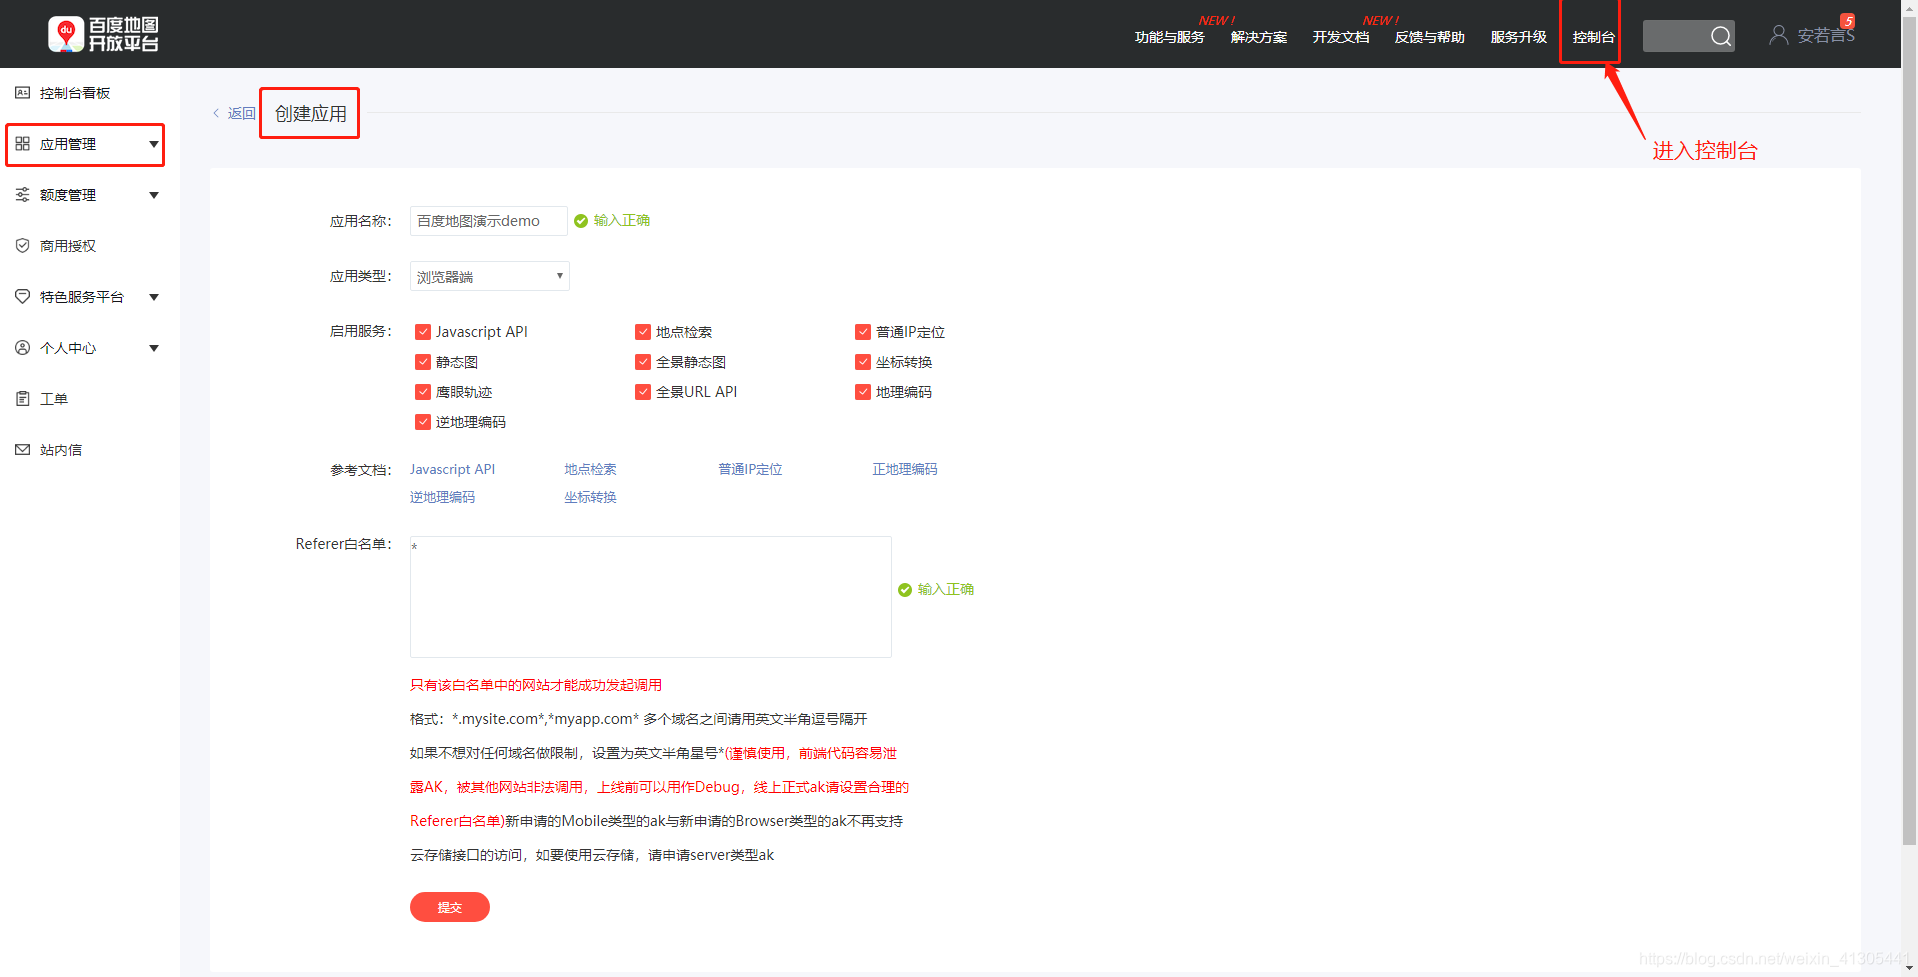
Task: Go to 控制台 in the top menu
Action: tap(1593, 37)
